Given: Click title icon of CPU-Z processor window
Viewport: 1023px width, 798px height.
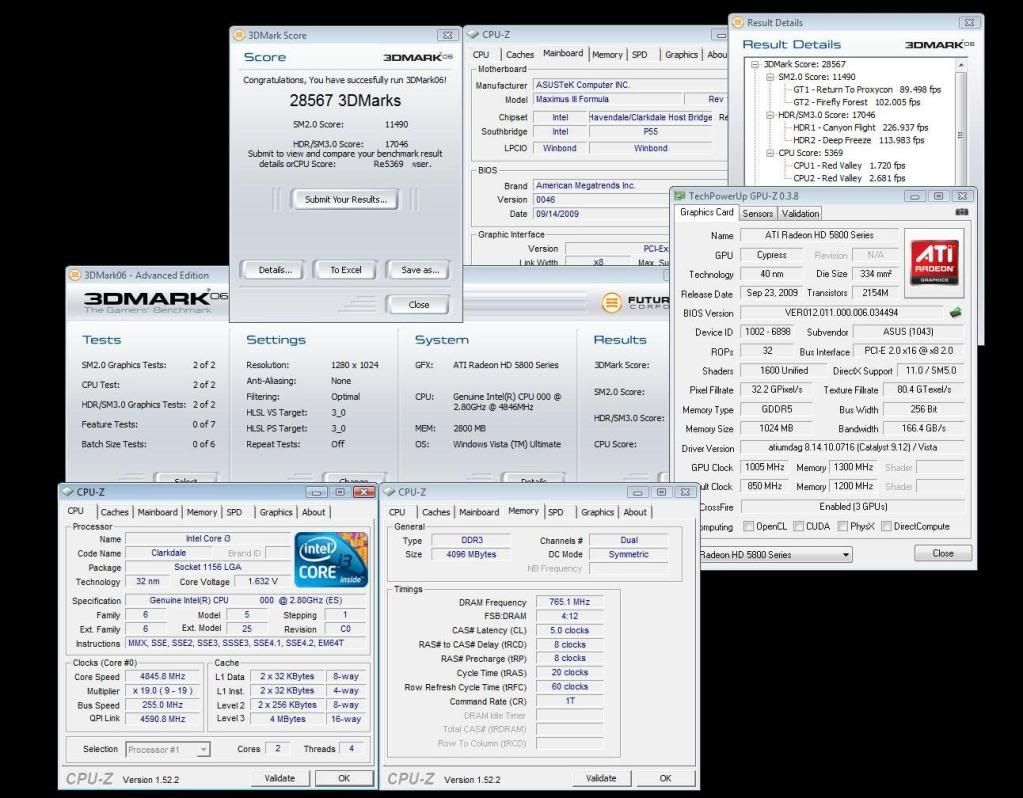Looking at the screenshot, I should coord(68,492).
